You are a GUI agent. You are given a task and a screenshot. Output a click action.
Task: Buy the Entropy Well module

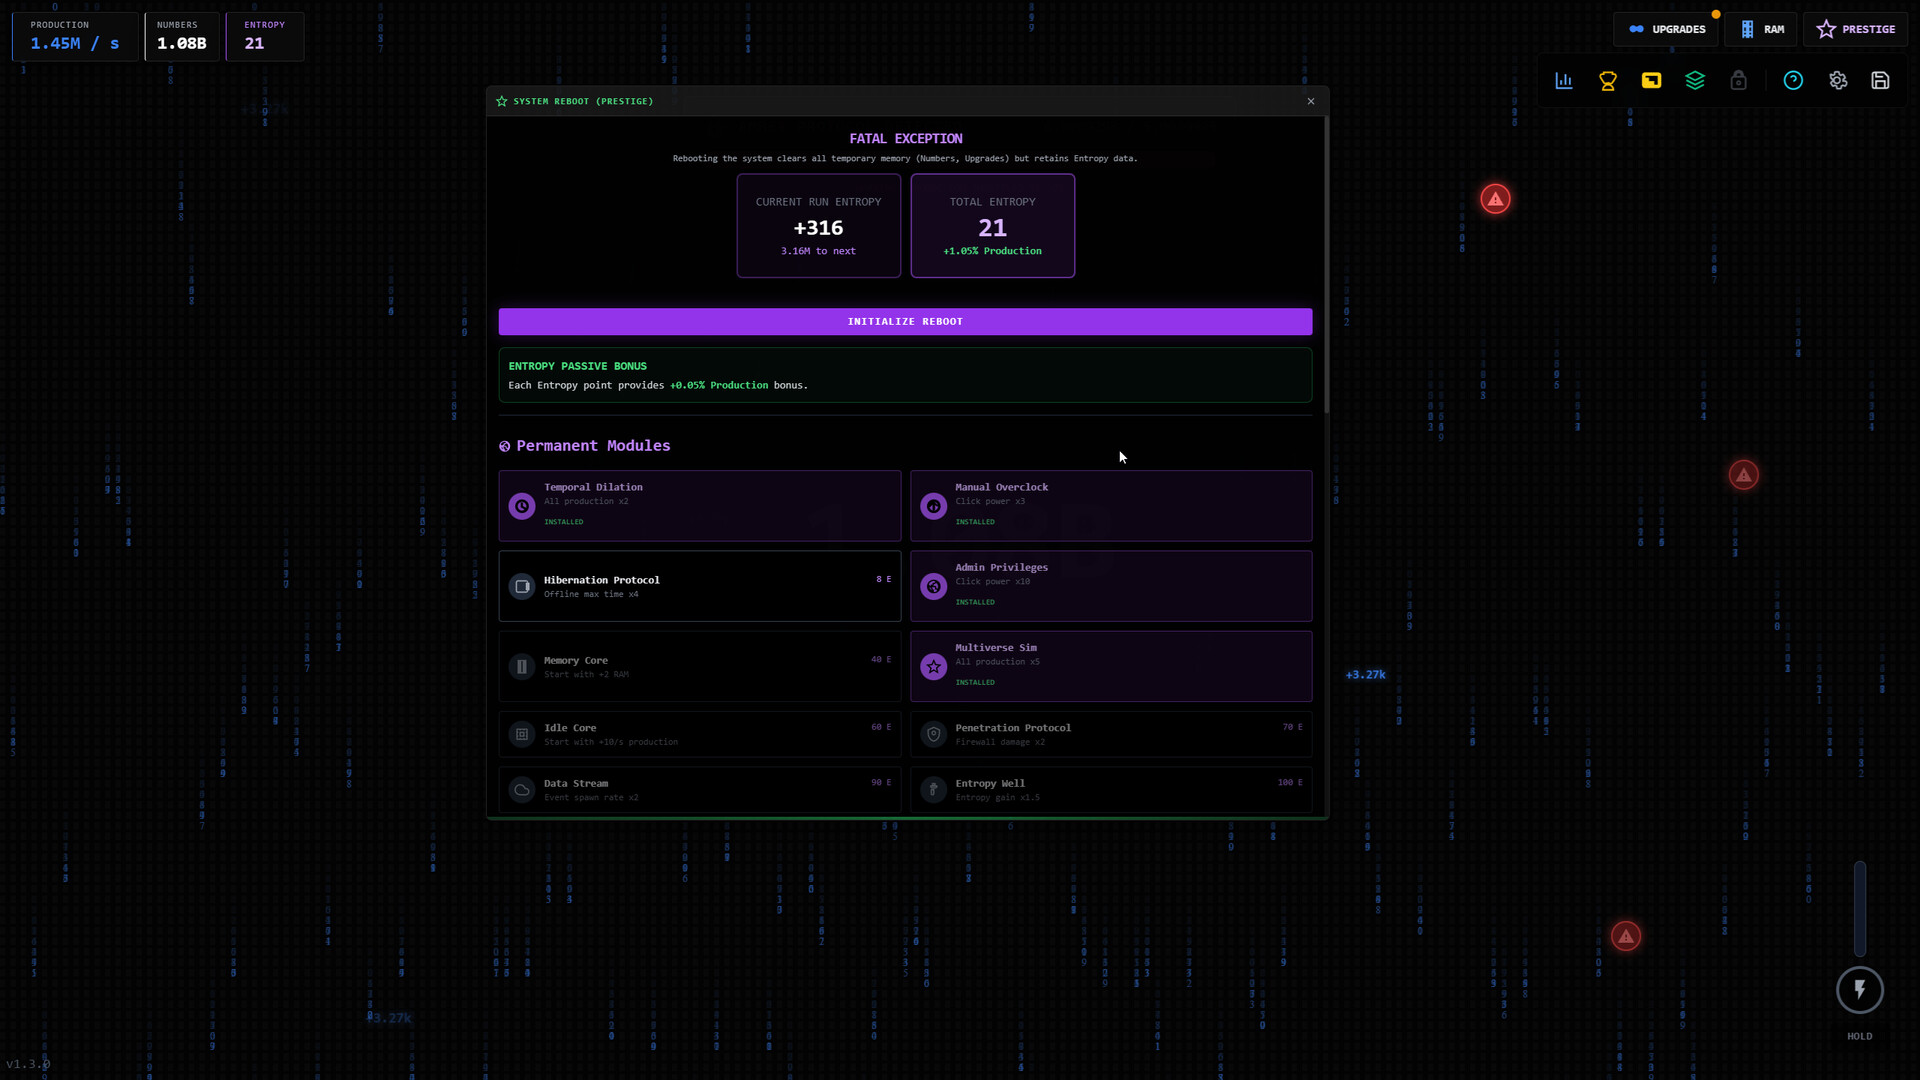(x=1110, y=789)
